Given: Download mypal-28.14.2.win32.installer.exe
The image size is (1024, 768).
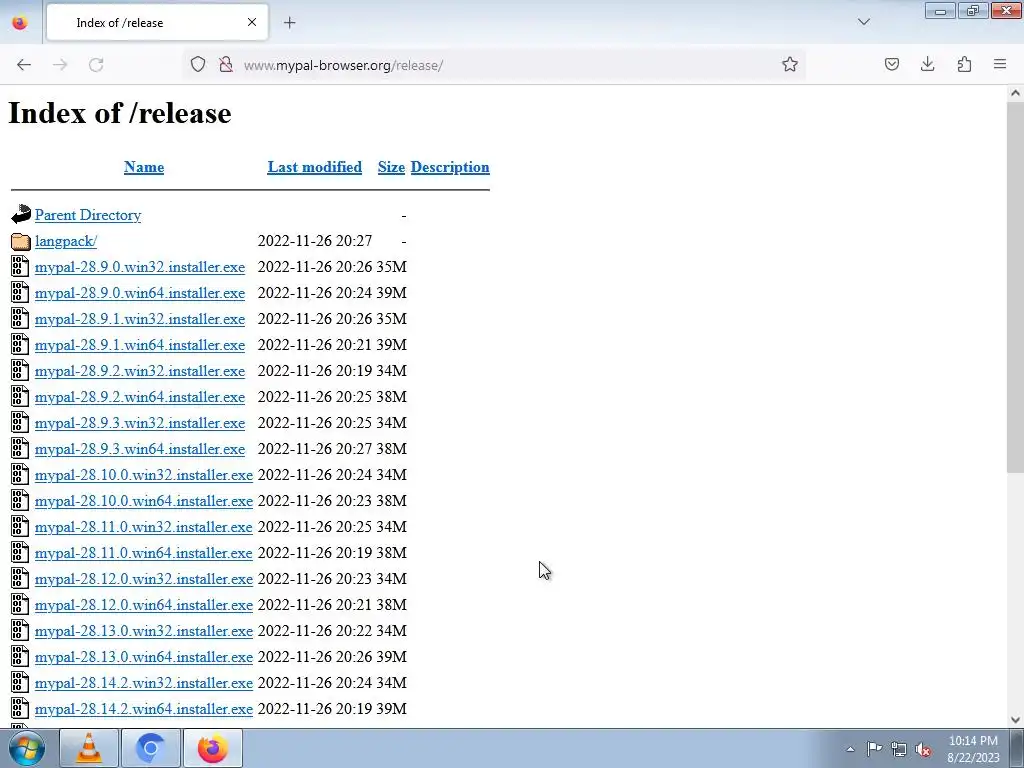Looking at the screenshot, I should click(144, 683).
